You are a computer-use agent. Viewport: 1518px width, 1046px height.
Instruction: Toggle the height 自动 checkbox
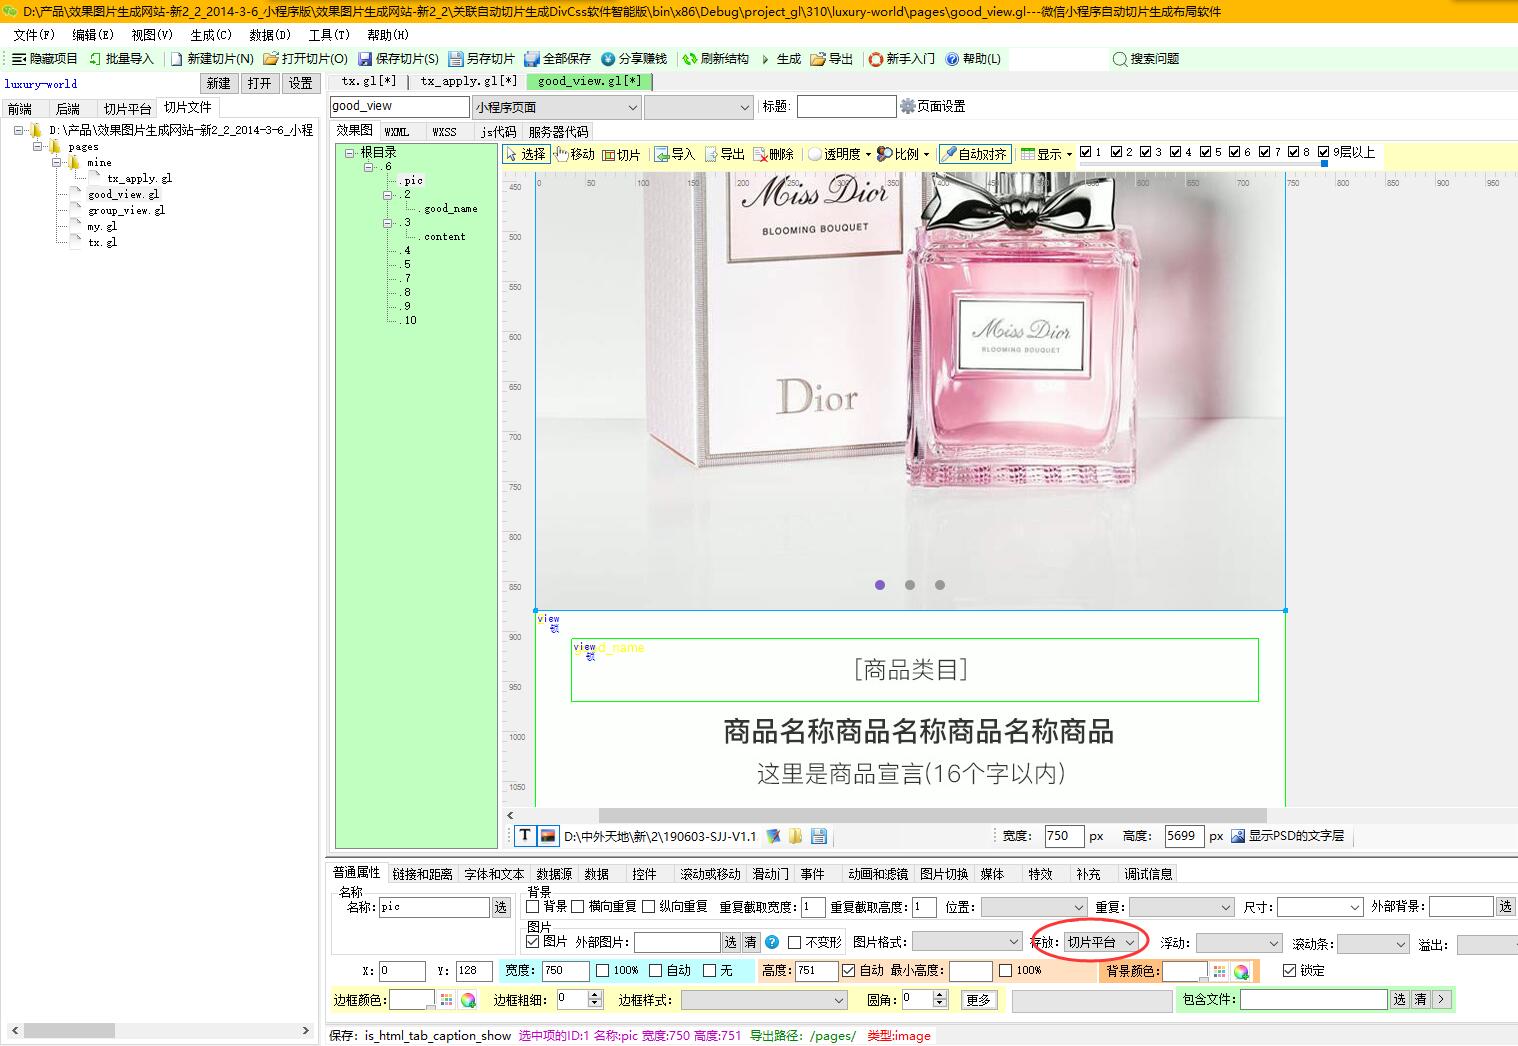[848, 970]
